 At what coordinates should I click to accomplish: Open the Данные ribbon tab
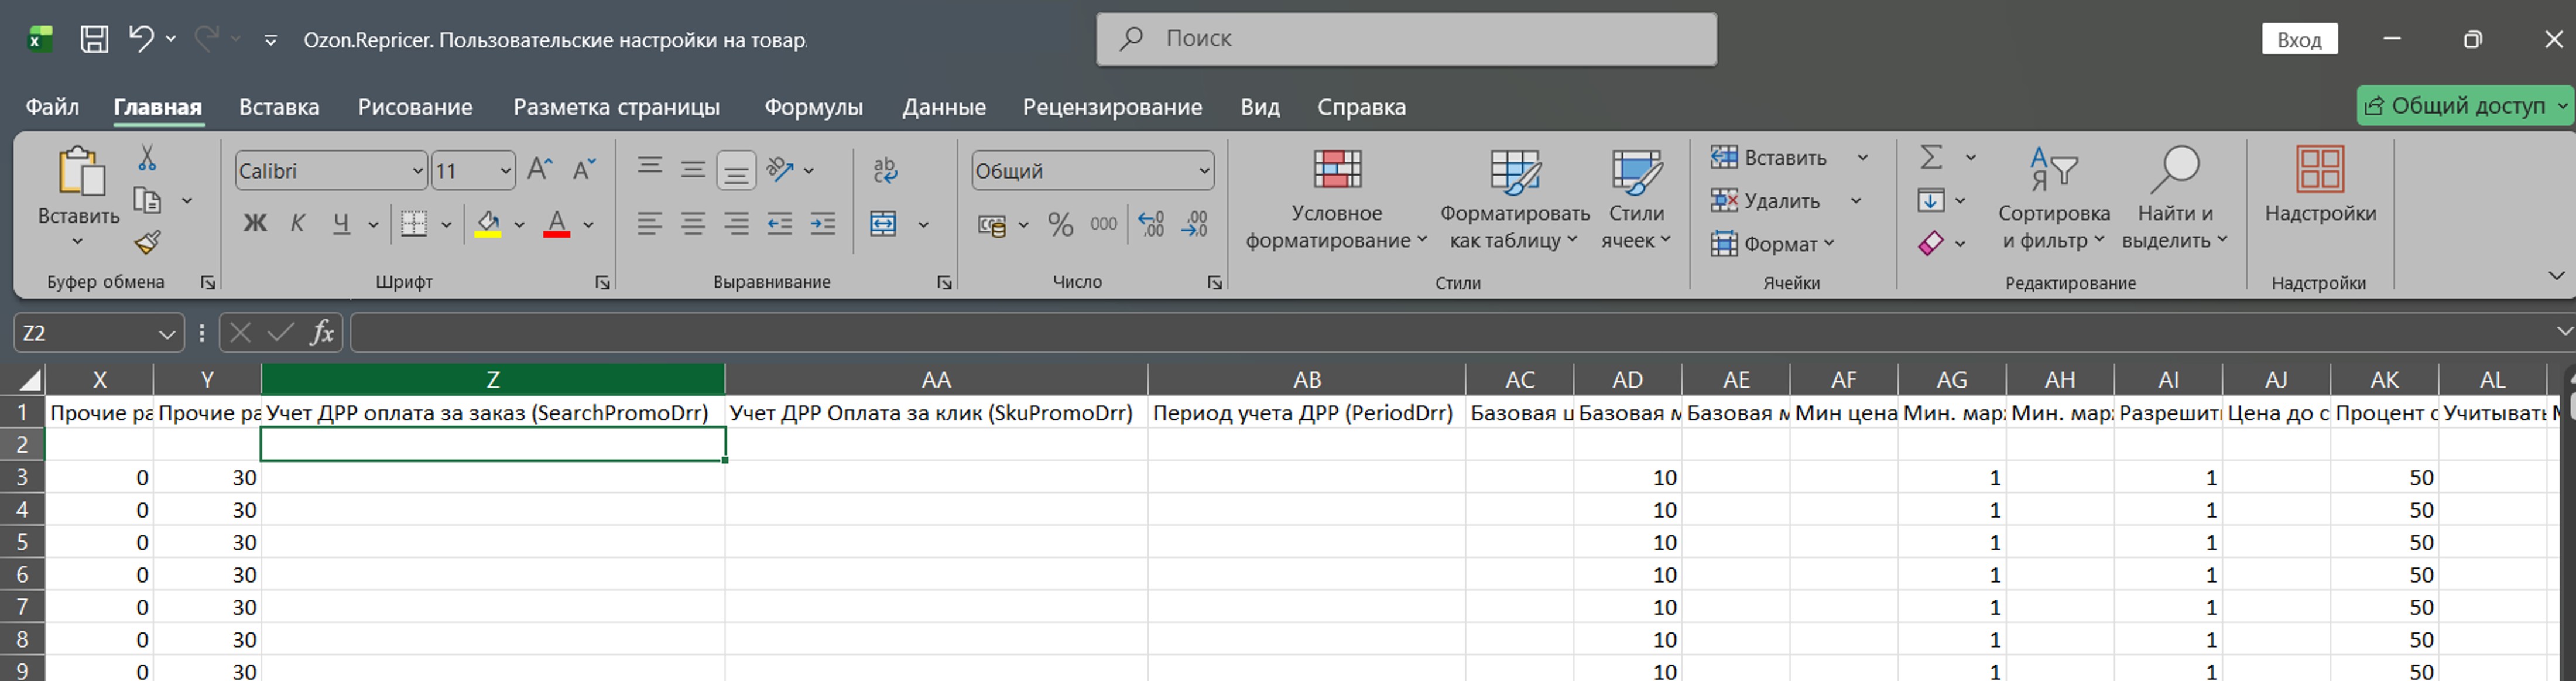(943, 107)
